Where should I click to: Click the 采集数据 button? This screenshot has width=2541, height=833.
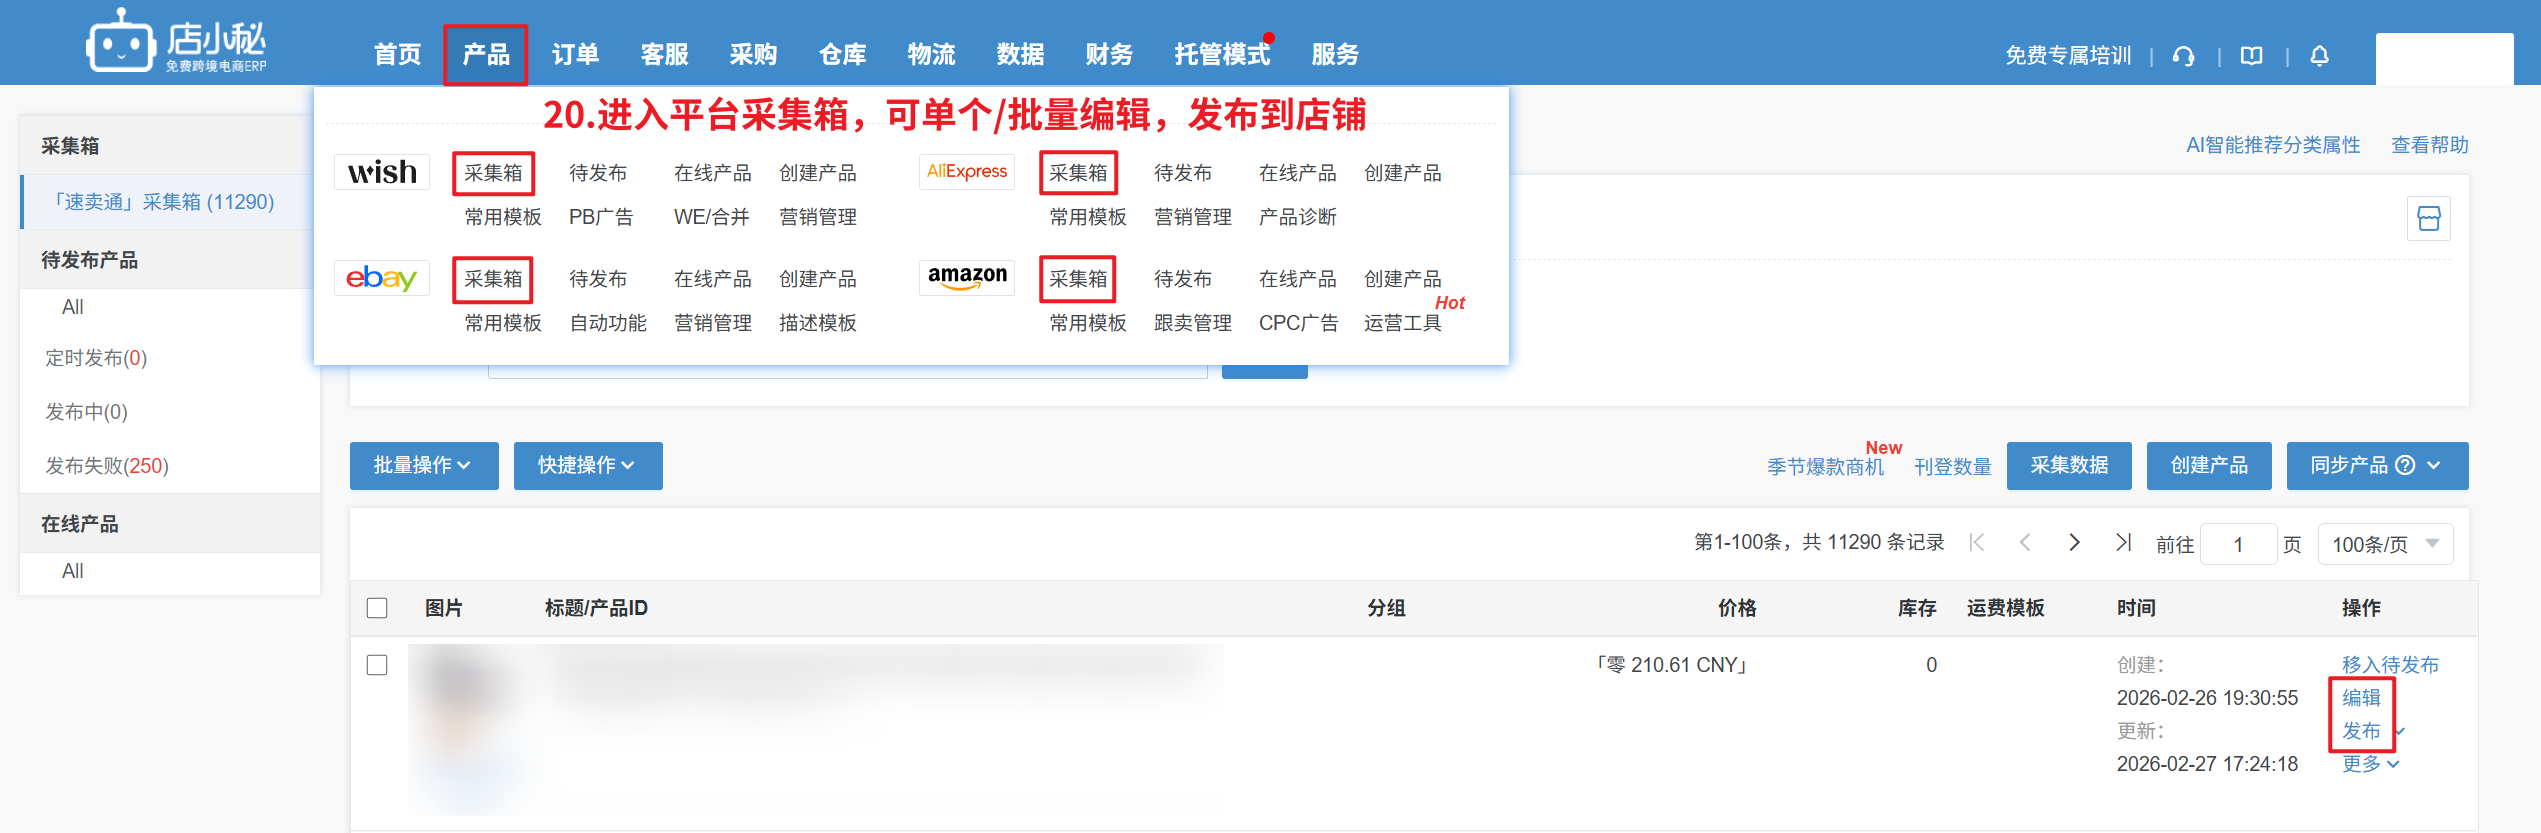pyautogui.click(x=2068, y=466)
